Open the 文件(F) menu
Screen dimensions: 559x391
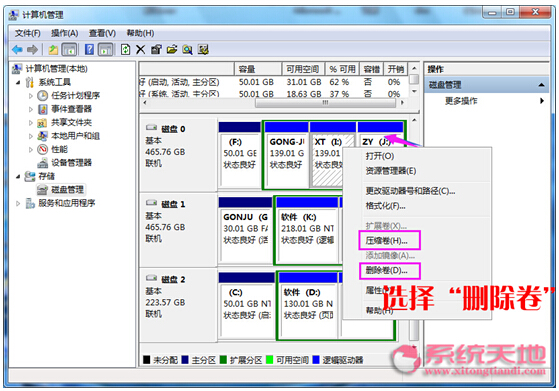27,33
